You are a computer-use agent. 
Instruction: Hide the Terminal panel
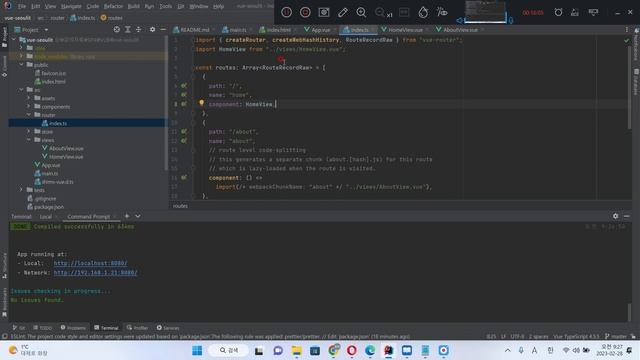[627, 216]
